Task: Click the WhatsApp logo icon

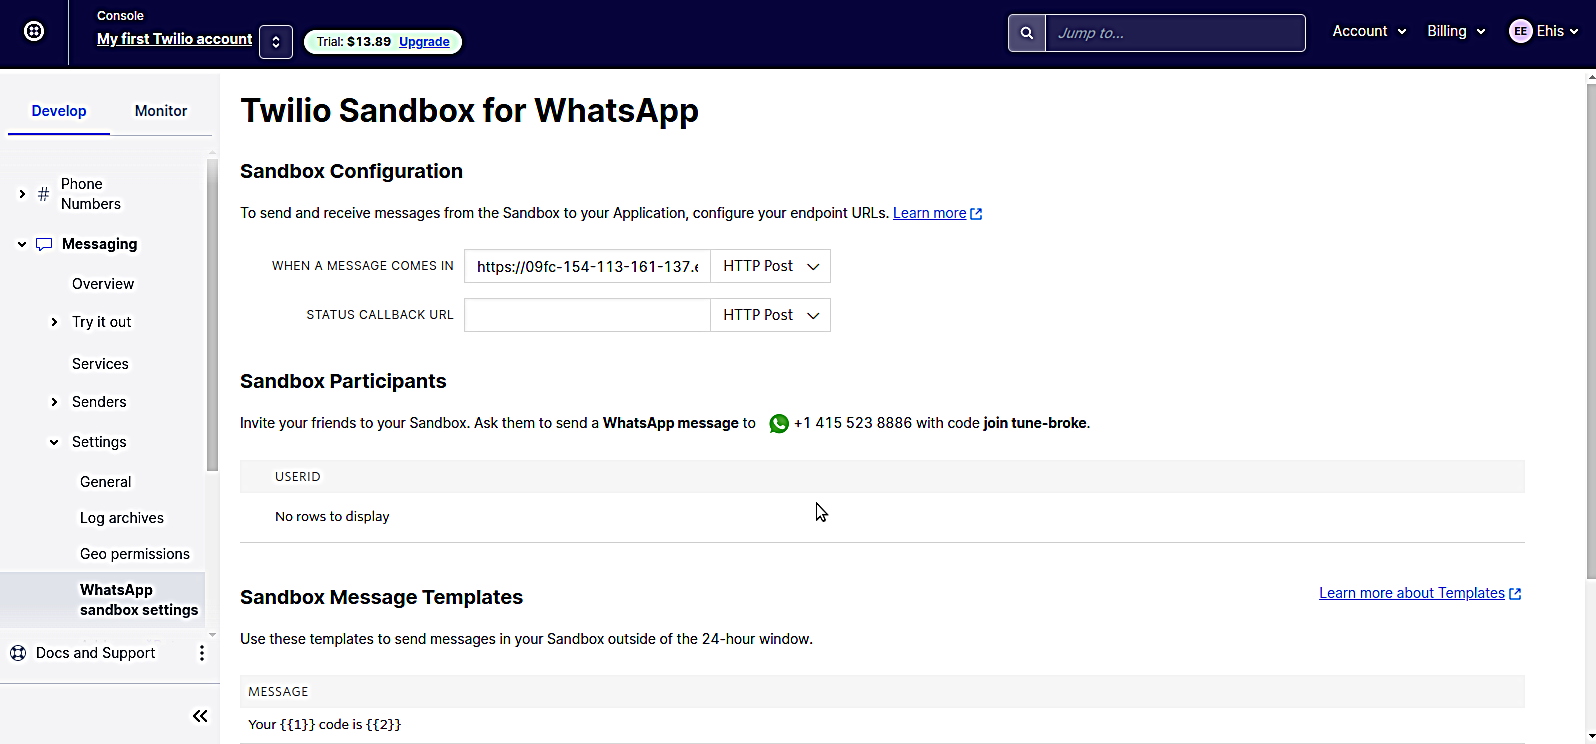Action: pyautogui.click(x=779, y=424)
